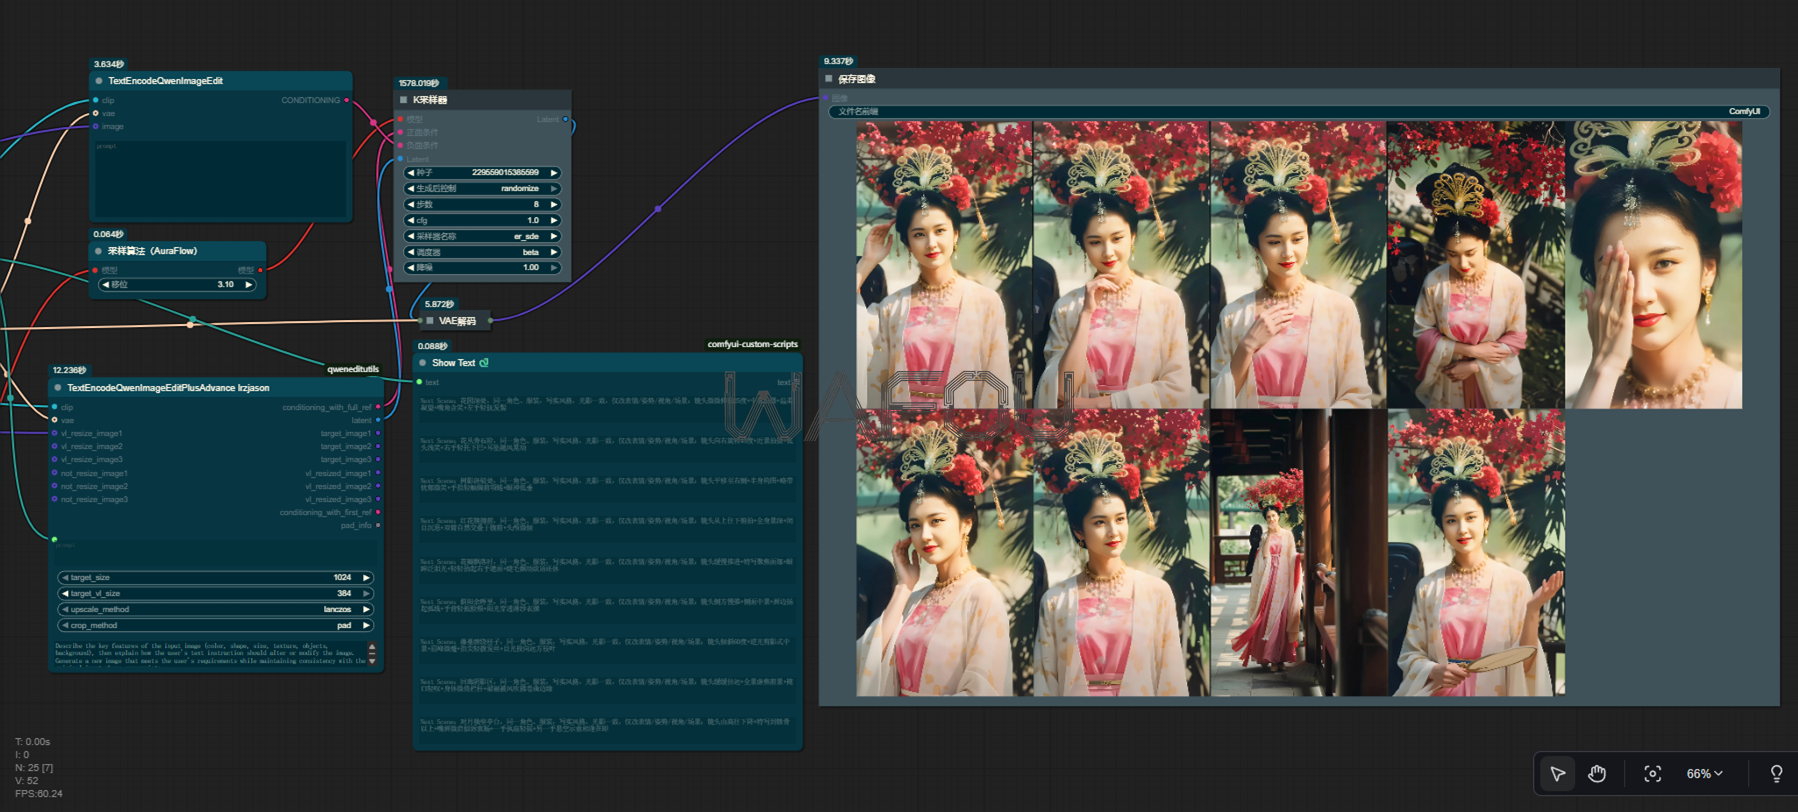Collapse the 采样算法（AuraFlow）node dot

click(98, 251)
